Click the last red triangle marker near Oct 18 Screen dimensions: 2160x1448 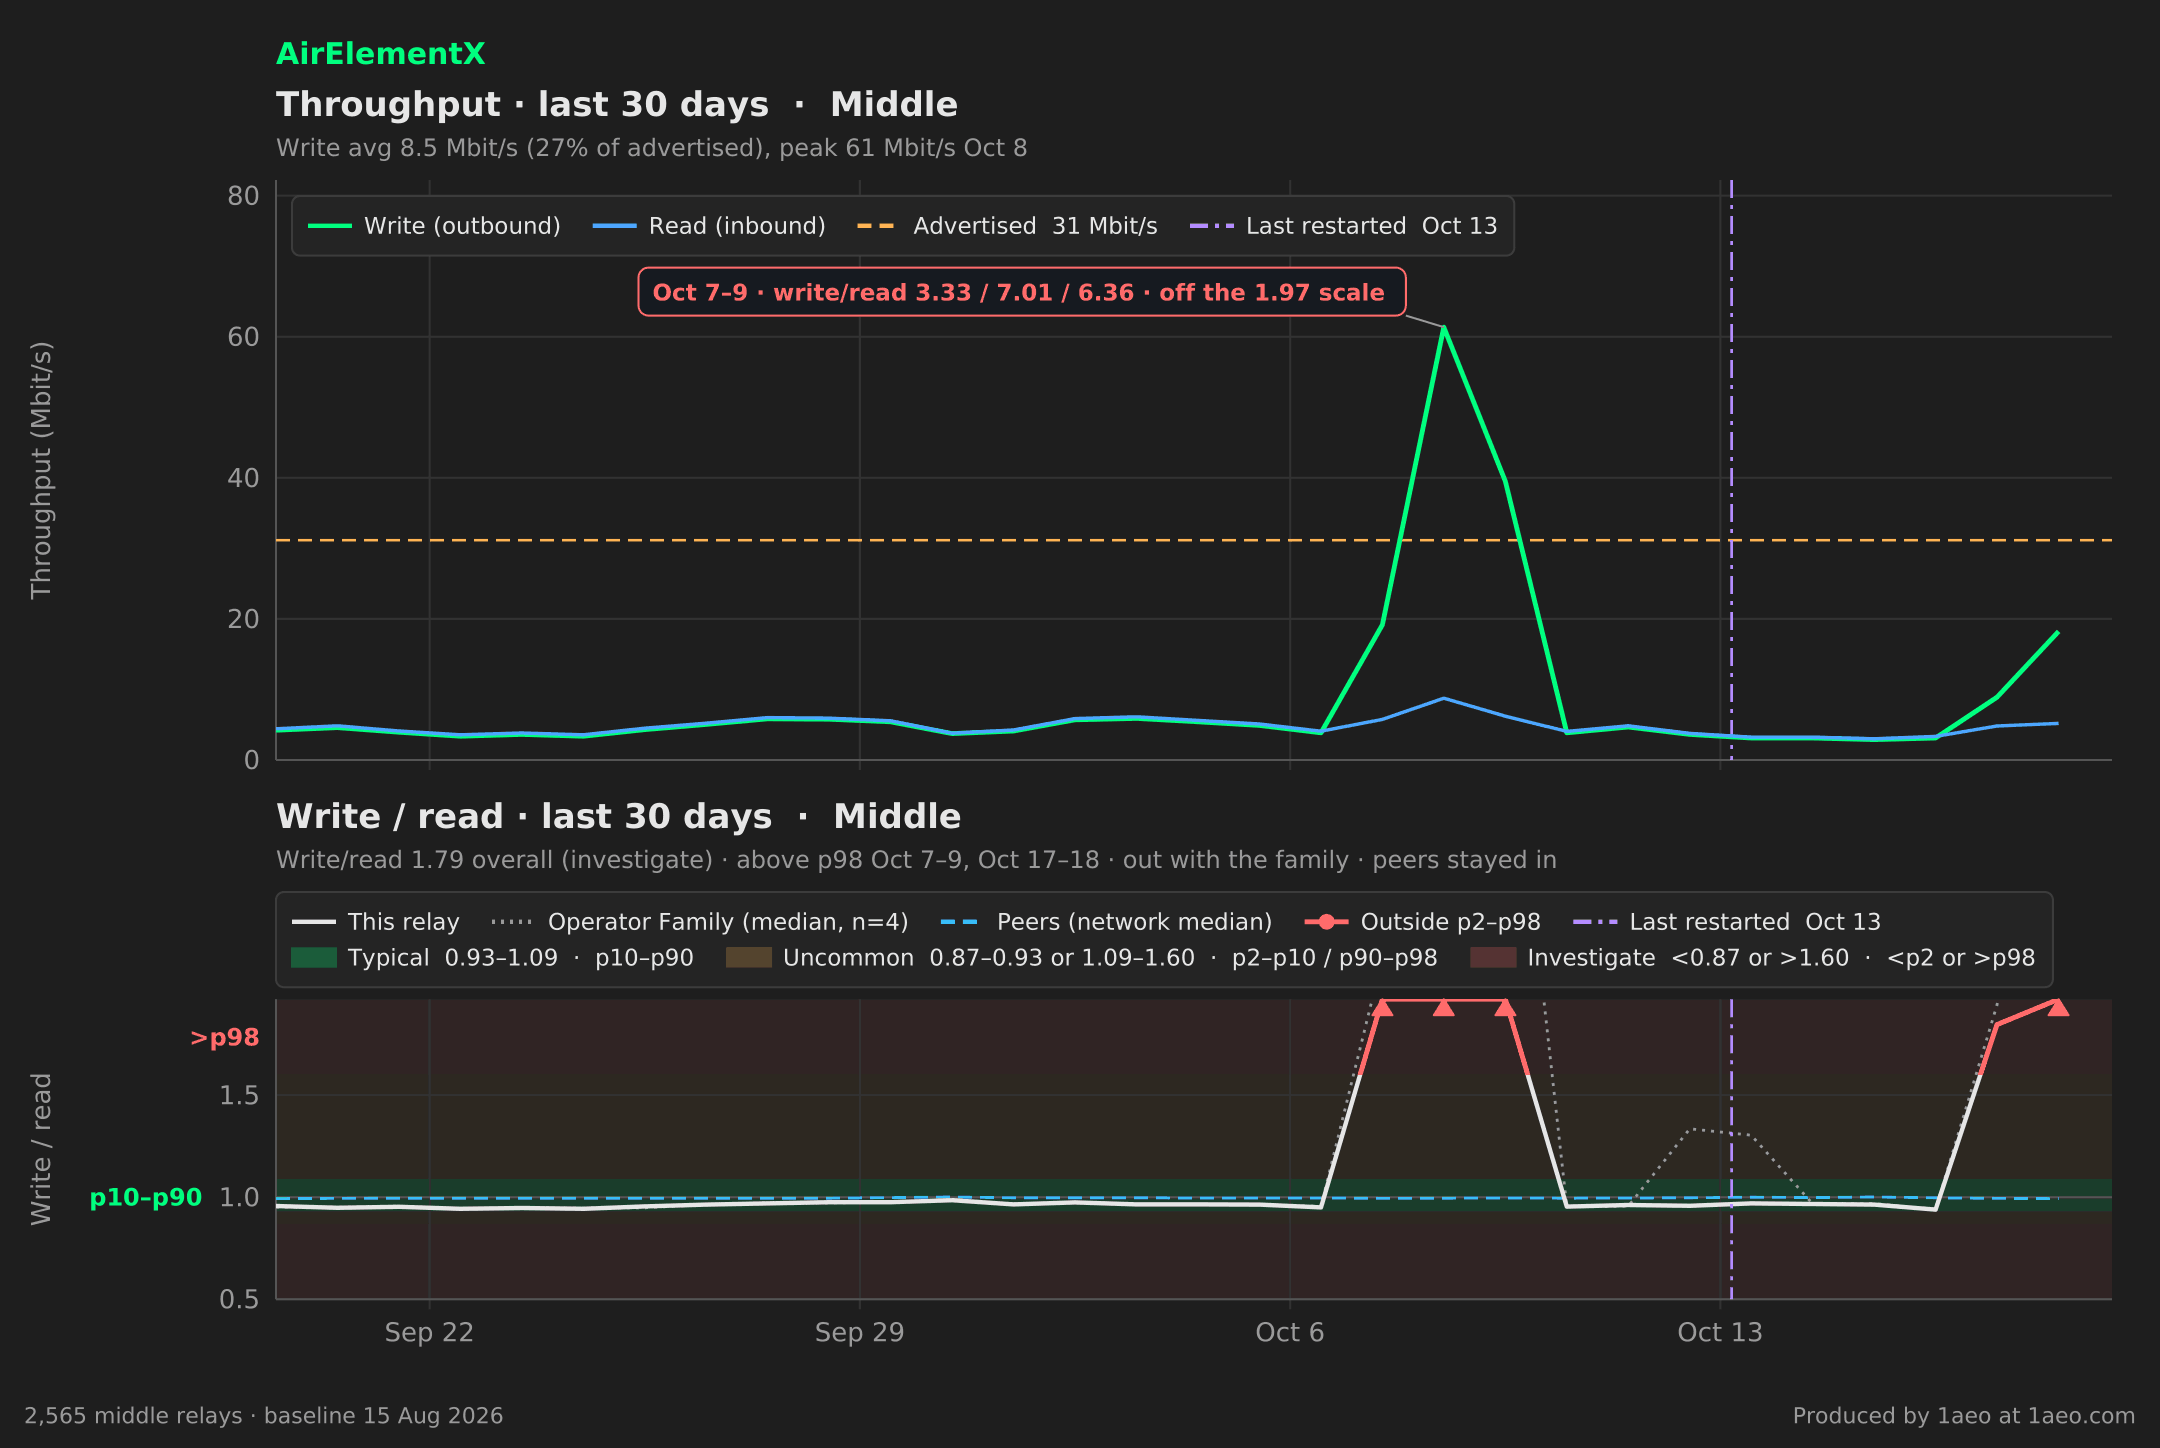tap(2058, 1007)
